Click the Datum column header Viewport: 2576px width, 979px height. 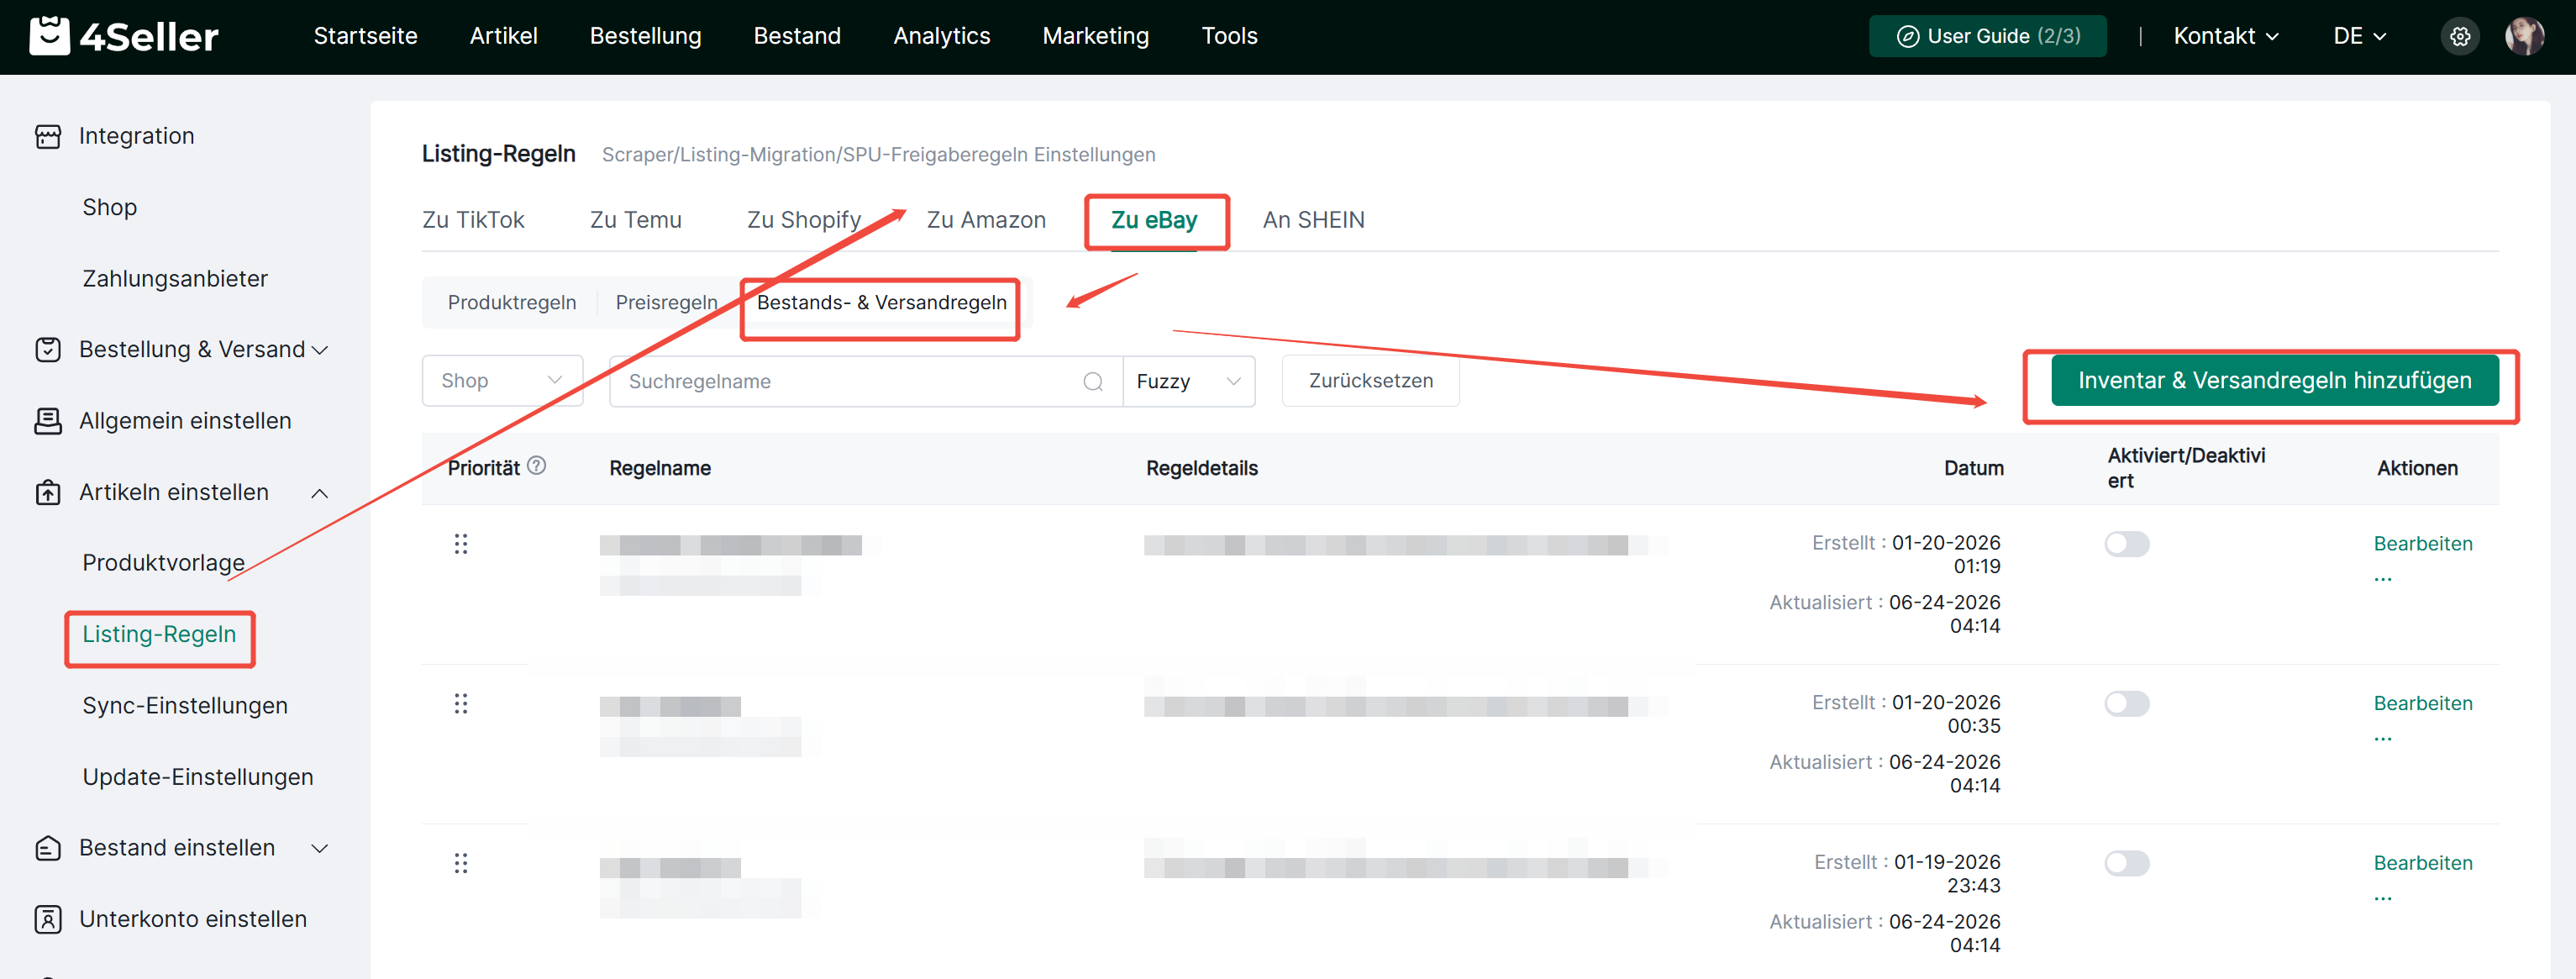1973,468
